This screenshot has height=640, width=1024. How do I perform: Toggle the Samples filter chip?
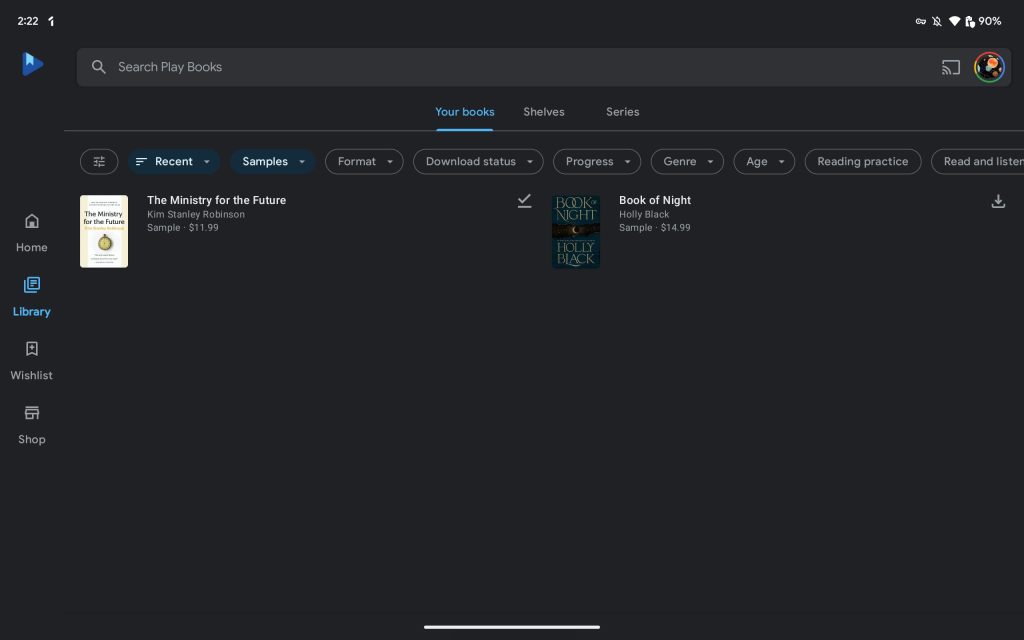point(272,161)
